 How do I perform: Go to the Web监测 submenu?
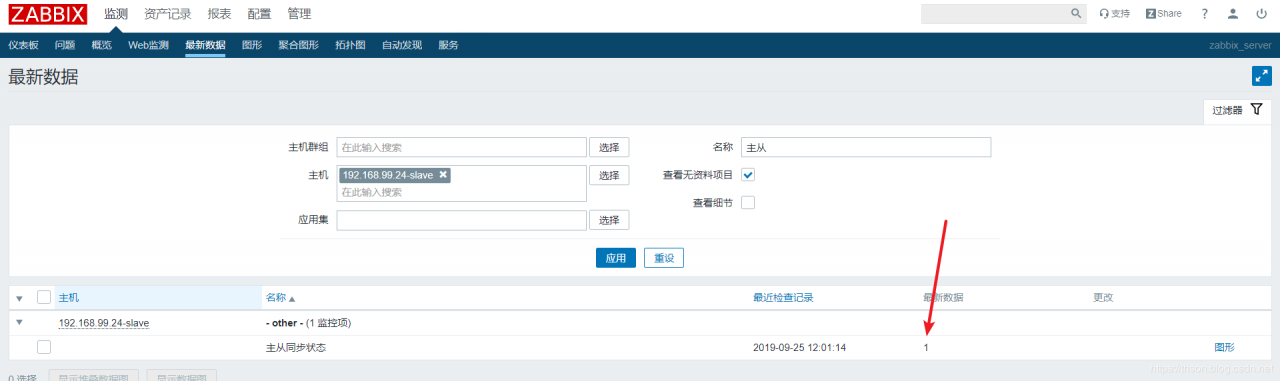click(148, 45)
